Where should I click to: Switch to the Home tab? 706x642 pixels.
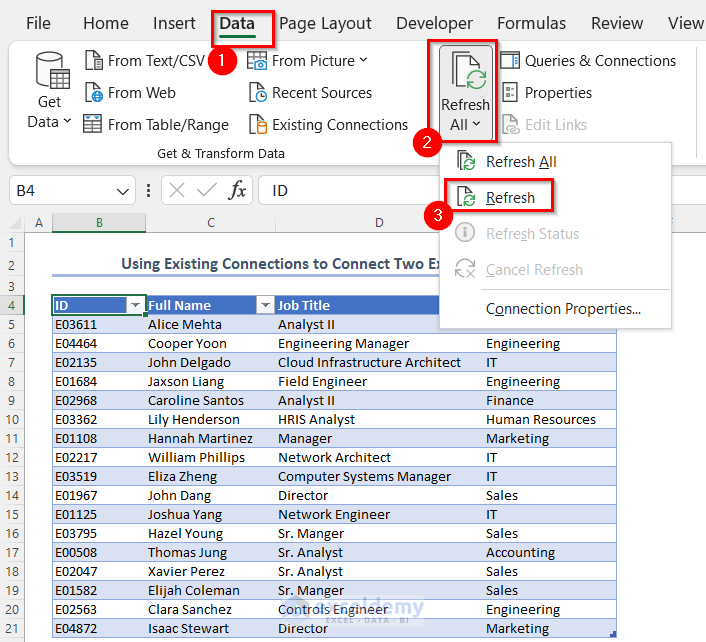tap(106, 23)
